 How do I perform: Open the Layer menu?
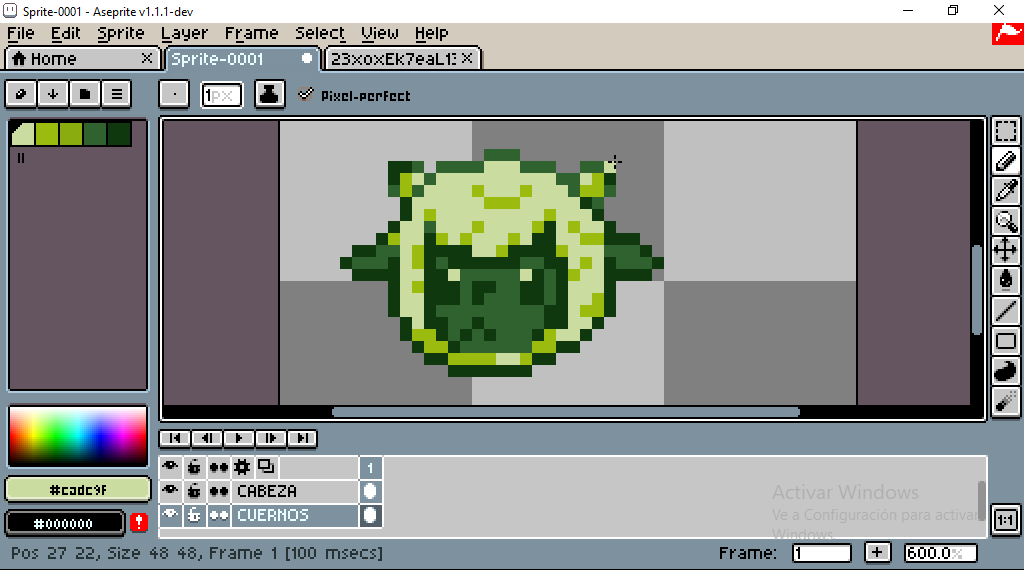pyautogui.click(x=184, y=33)
